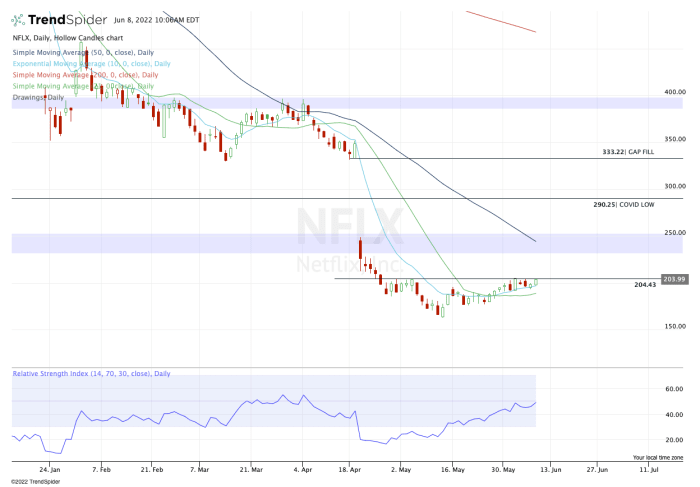Toggle the Exponential Moving Average 10 legend entry
This screenshot has width=700, height=487.
pyautogui.click(x=91, y=63)
